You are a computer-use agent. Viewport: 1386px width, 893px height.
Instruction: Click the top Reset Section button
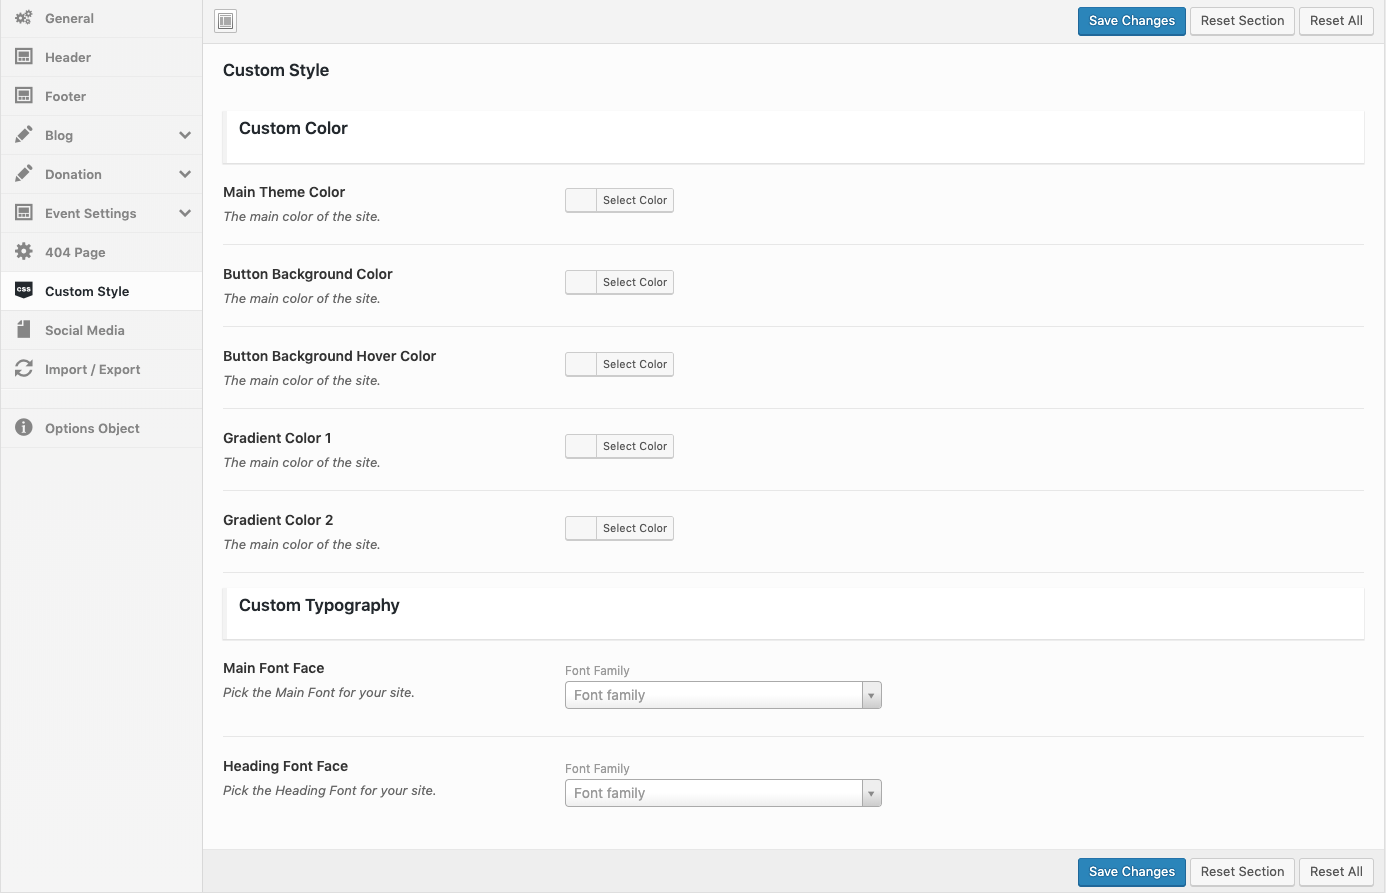pyautogui.click(x=1242, y=21)
